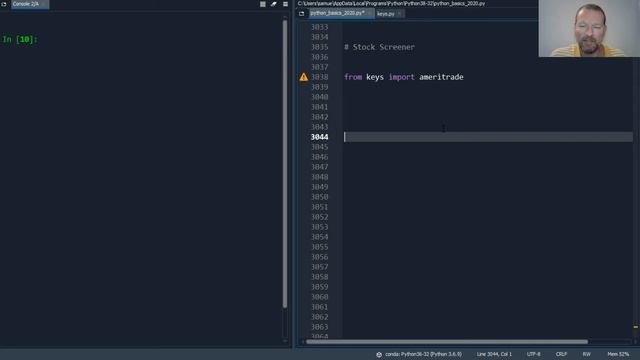Select the Console 2/A tab

point(30,4)
